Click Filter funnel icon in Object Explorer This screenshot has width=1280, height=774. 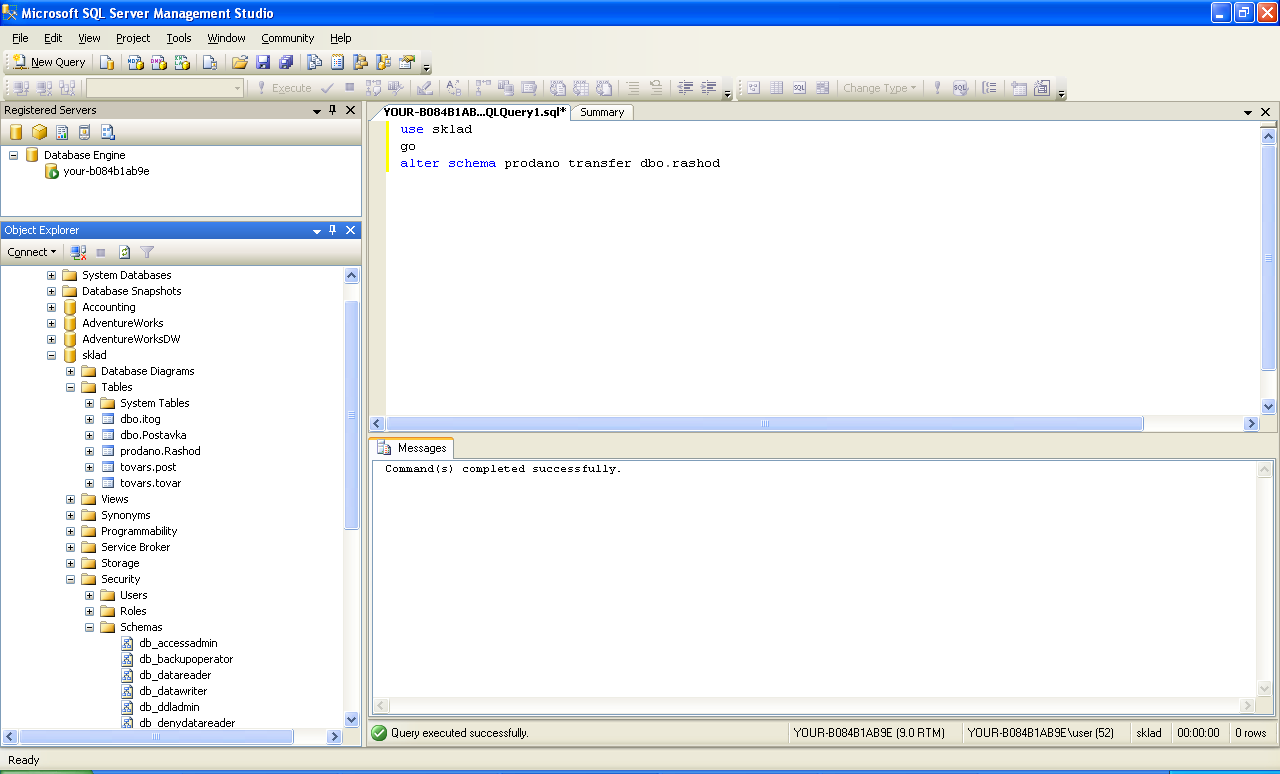tap(147, 252)
